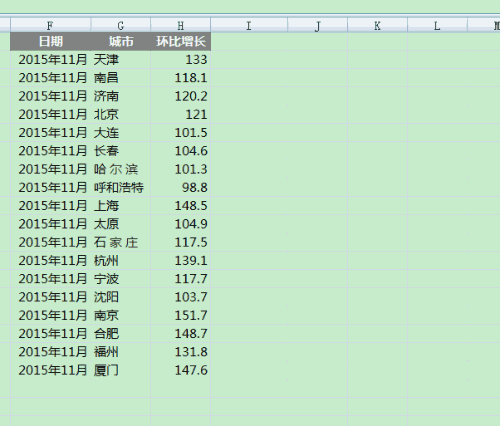
Task: Select column F header
Action: 50,25
